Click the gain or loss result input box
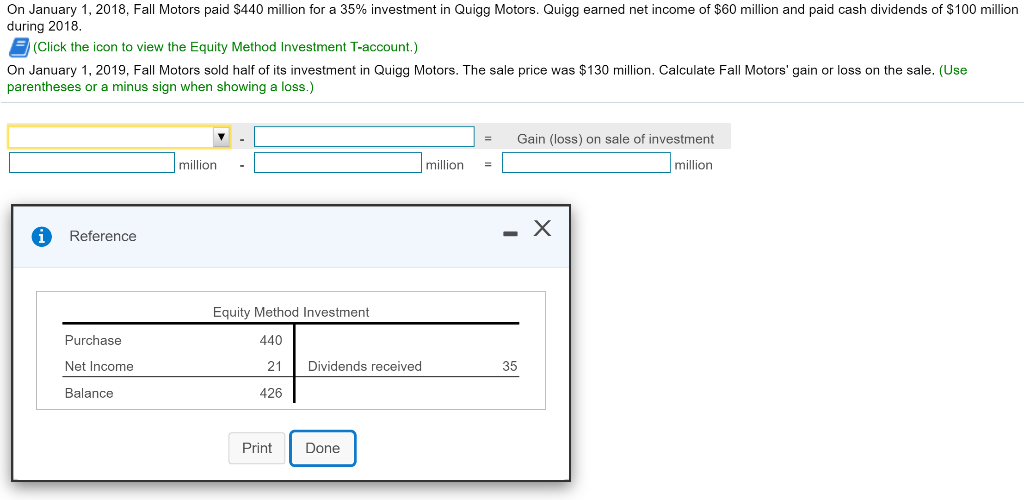1024x500 pixels. (586, 163)
